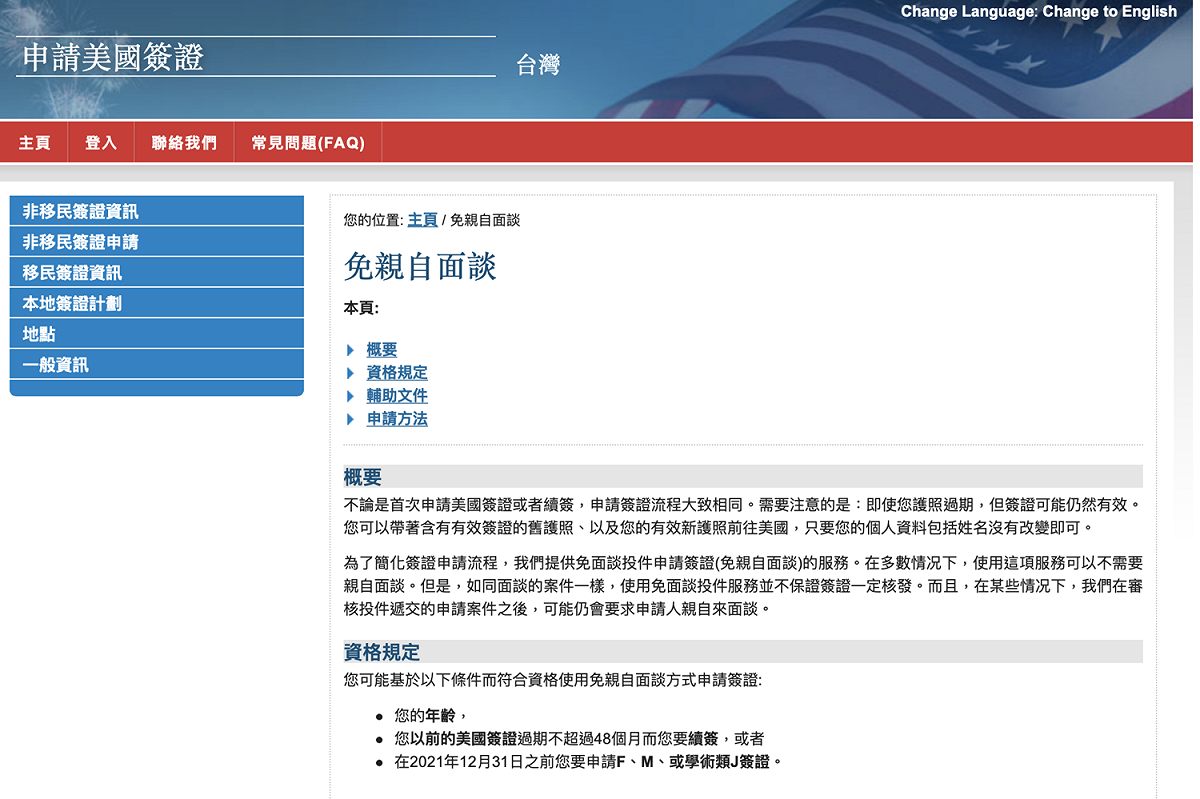The width and height of the screenshot is (1200, 799).
Task: Click the triangle bullet beside 輔助文件
Action: (351, 396)
